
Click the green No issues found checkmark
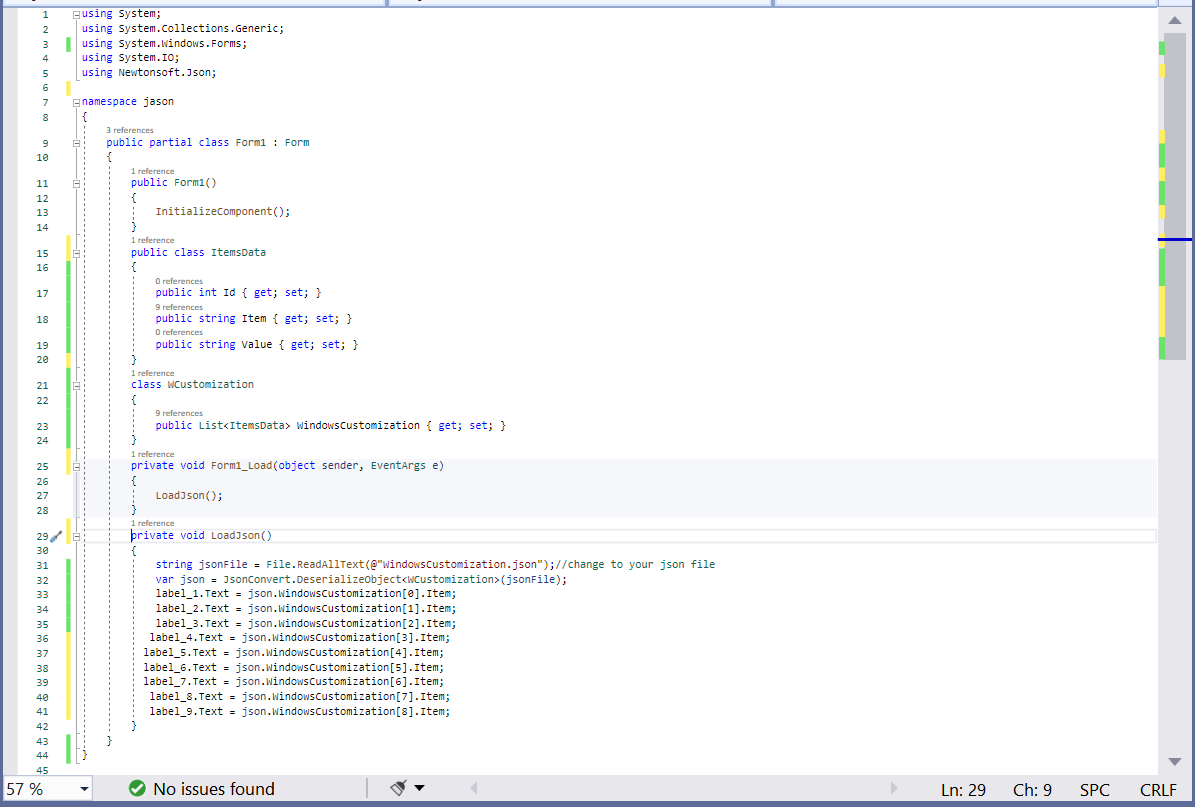(139, 788)
